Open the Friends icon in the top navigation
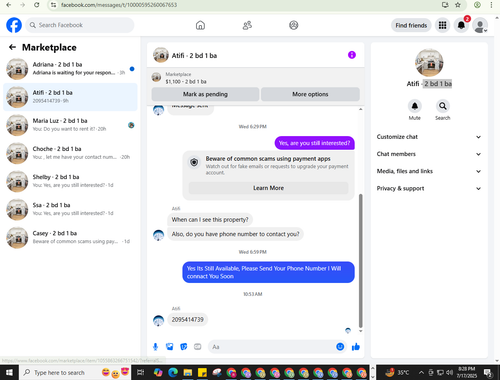 coord(247,25)
